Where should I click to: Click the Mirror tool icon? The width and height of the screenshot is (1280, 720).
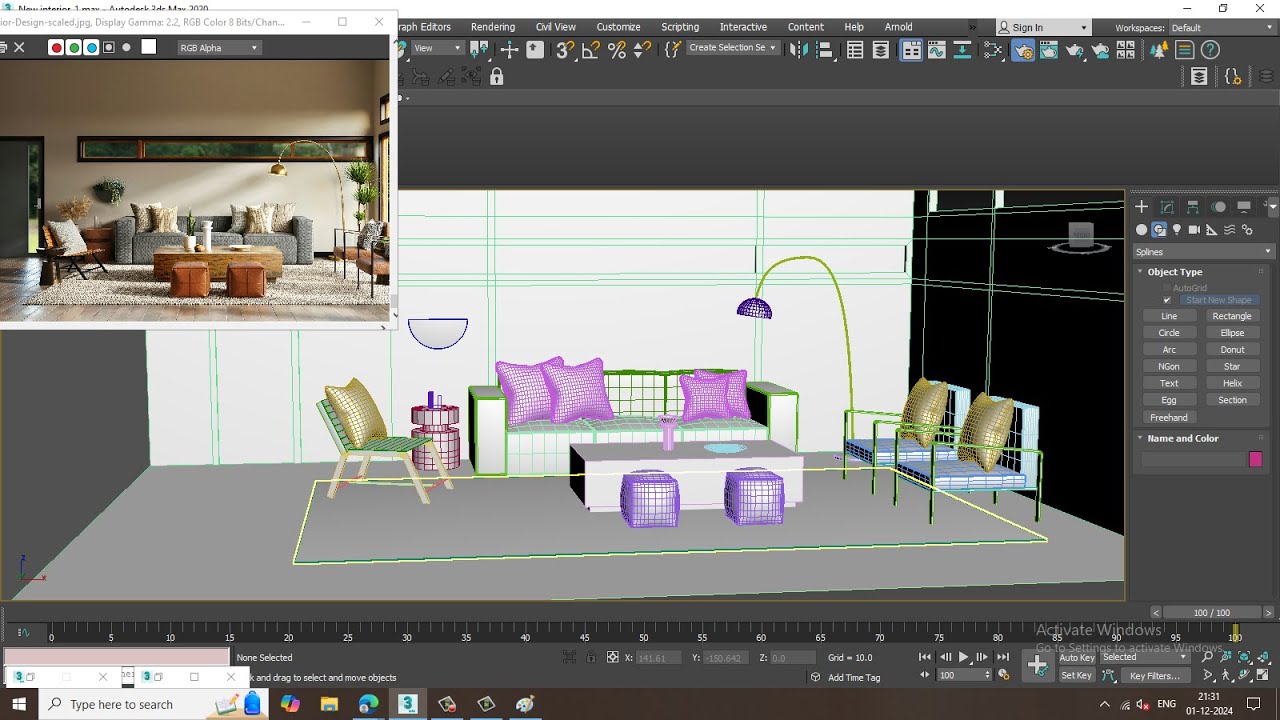tap(797, 49)
